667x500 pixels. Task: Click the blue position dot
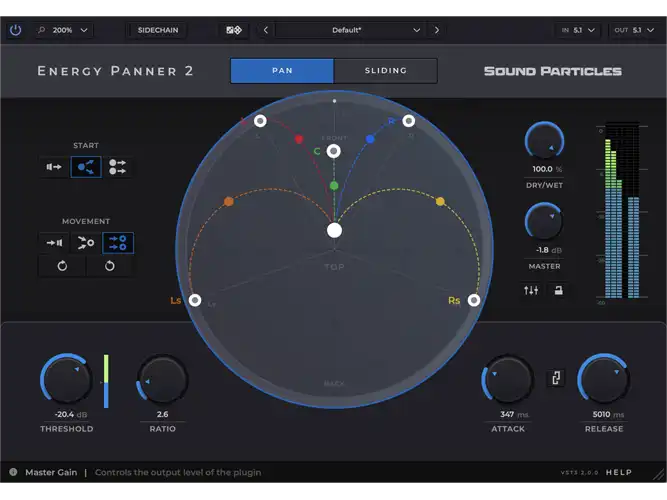(370, 139)
